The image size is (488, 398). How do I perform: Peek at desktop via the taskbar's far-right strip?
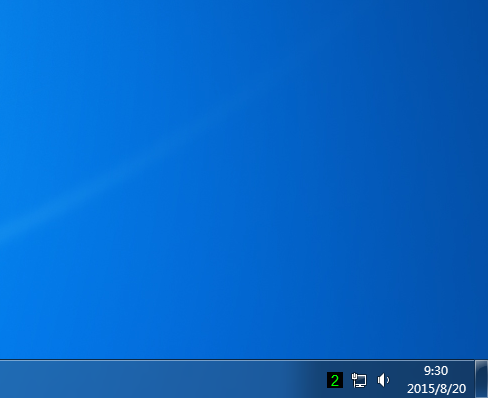tap(481, 379)
